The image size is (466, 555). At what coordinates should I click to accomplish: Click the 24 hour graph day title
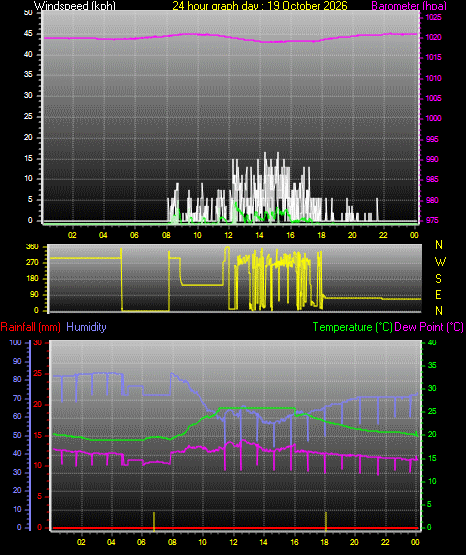click(260, 5)
